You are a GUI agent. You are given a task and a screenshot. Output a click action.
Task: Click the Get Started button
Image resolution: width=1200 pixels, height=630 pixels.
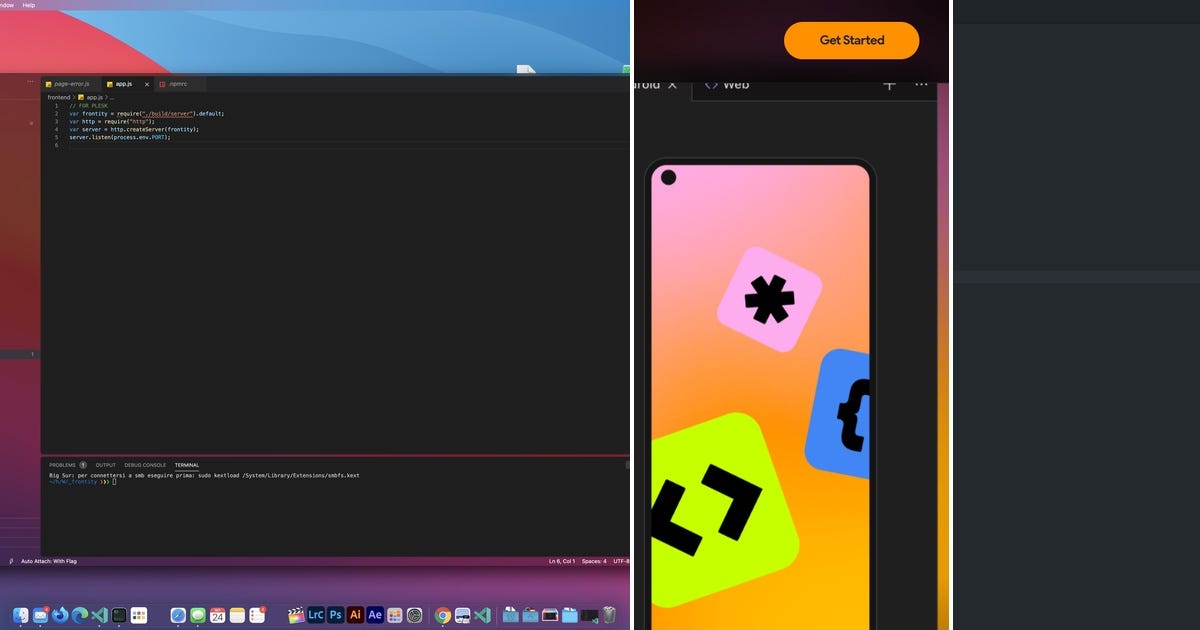tap(851, 40)
